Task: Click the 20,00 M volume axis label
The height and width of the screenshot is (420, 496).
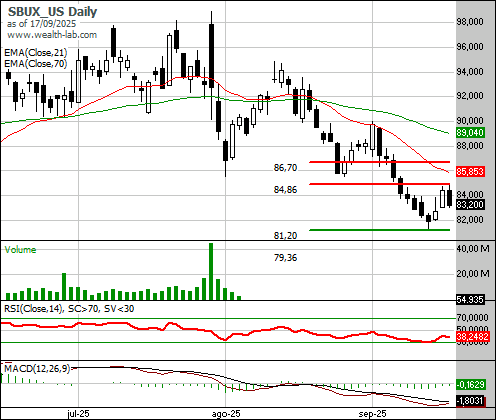Action: coord(473,274)
